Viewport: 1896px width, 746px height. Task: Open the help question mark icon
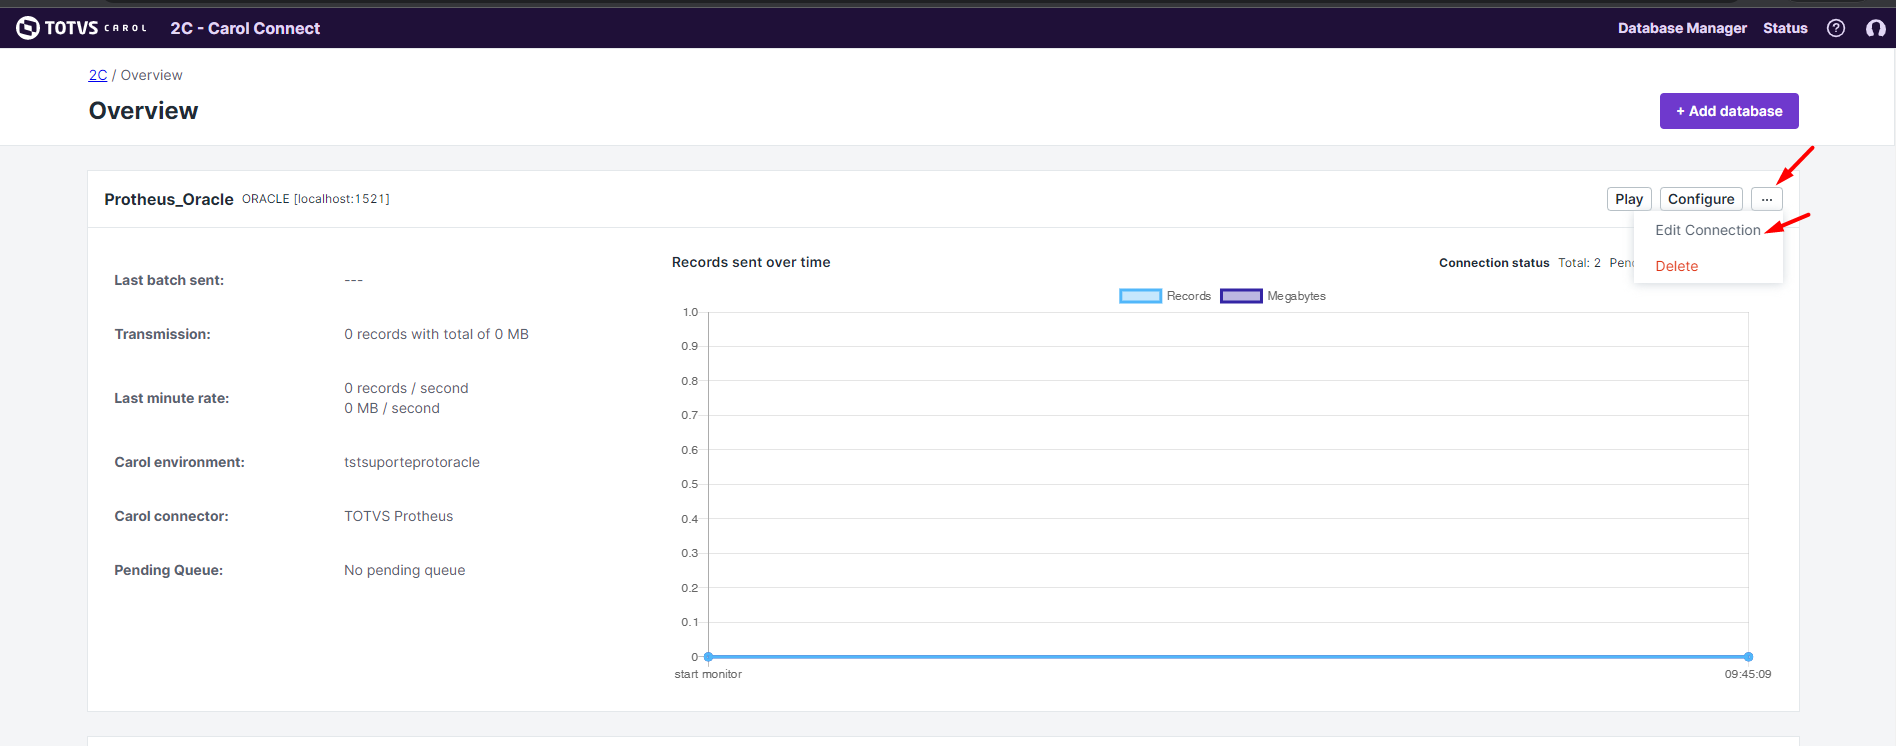[1835, 28]
